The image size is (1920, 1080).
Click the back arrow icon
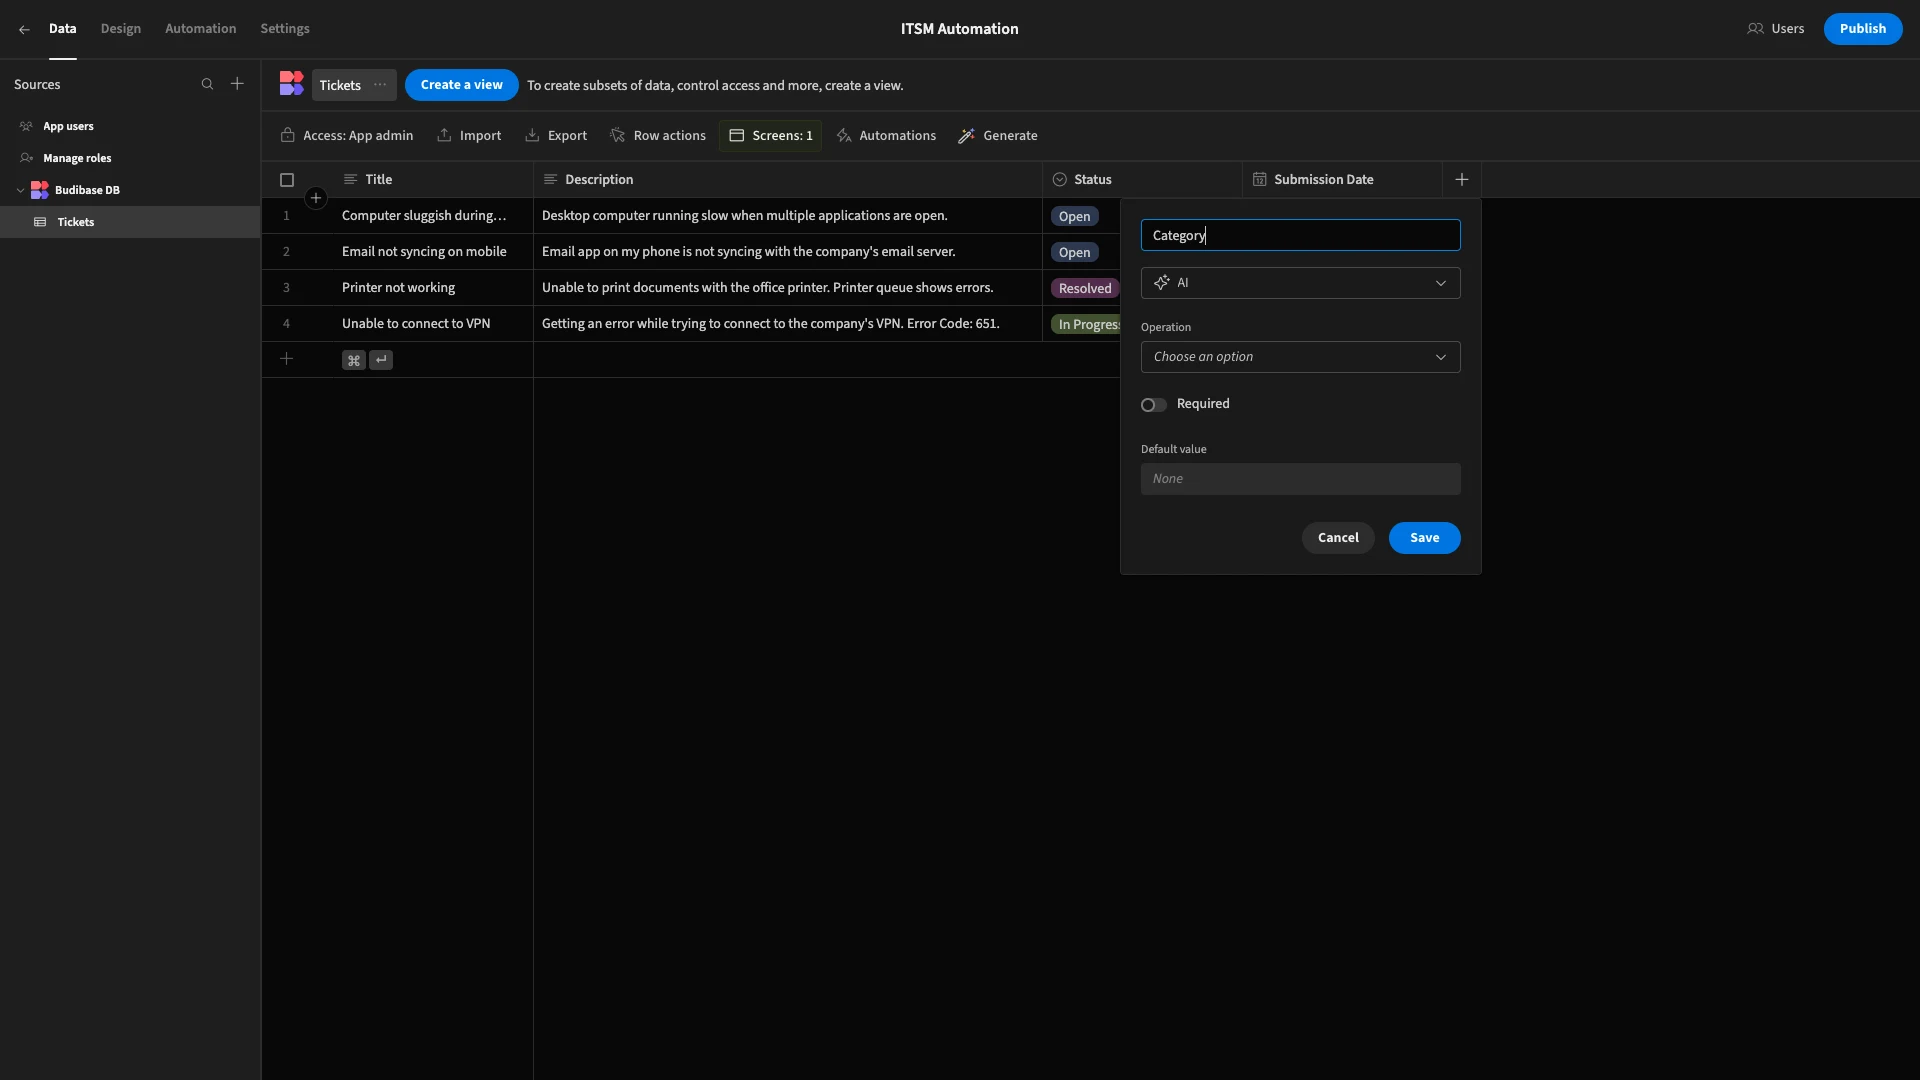point(24,29)
